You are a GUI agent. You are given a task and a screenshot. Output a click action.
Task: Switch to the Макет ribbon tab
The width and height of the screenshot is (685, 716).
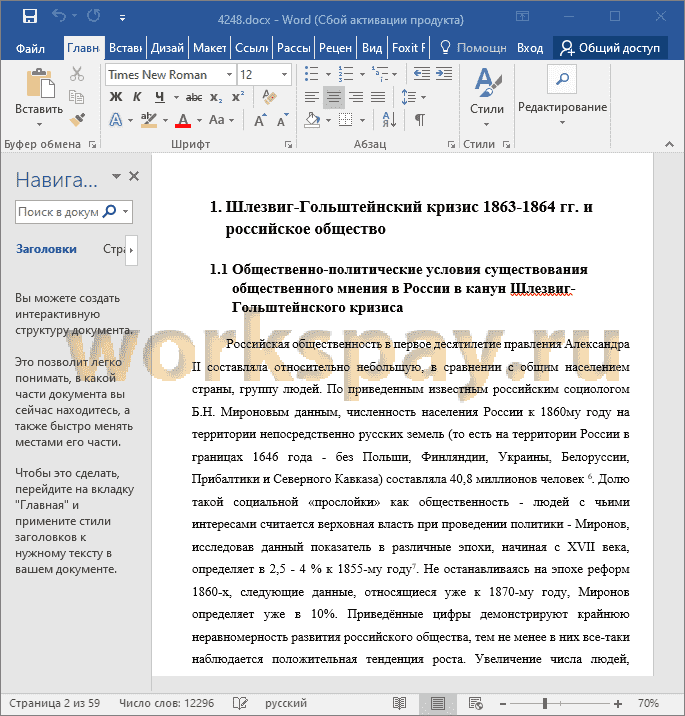pos(210,48)
